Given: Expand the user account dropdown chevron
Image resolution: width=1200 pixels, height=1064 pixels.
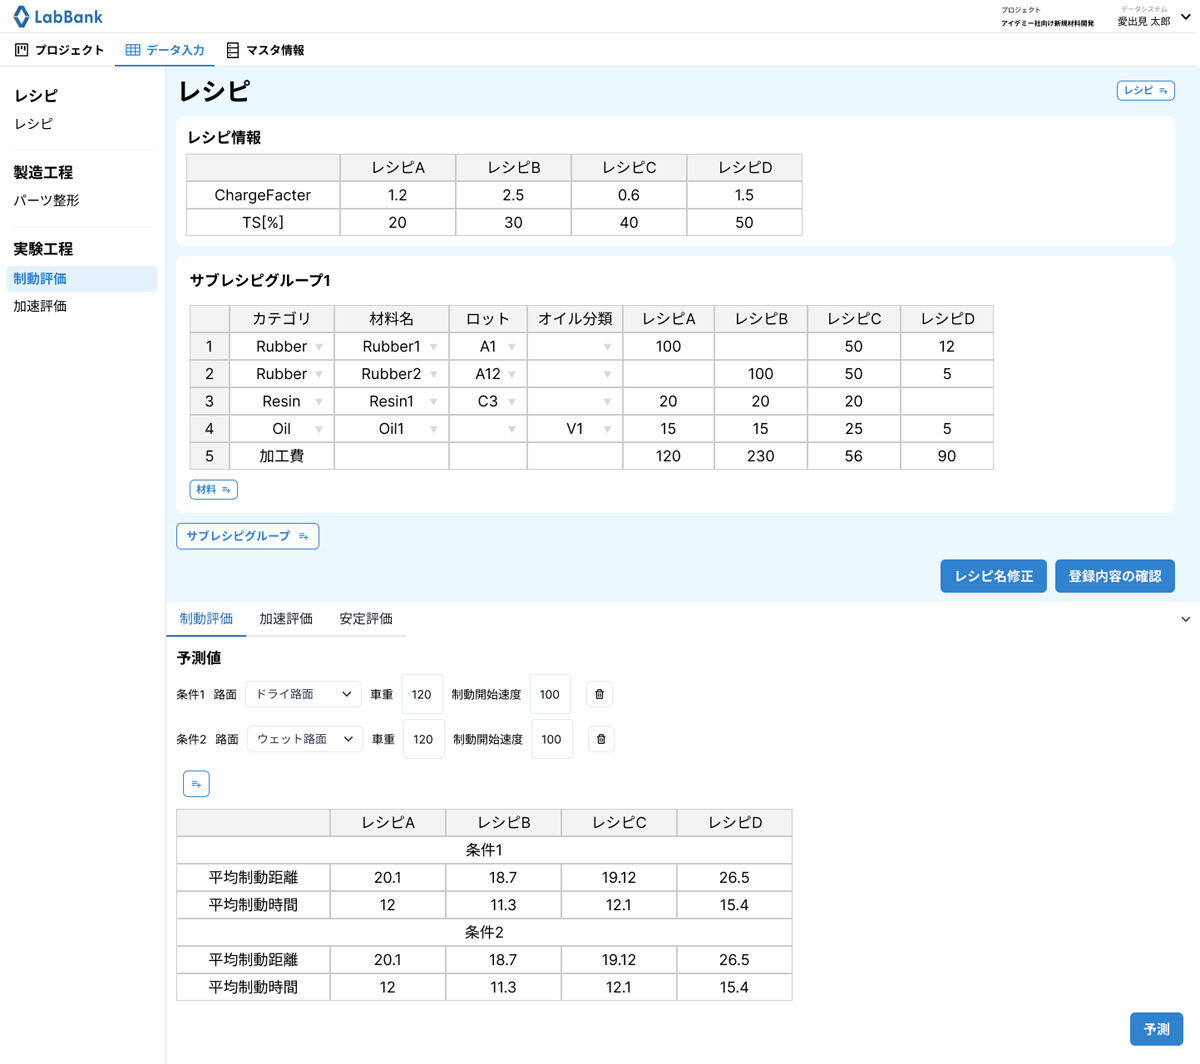Looking at the screenshot, I should coord(1186,17).
